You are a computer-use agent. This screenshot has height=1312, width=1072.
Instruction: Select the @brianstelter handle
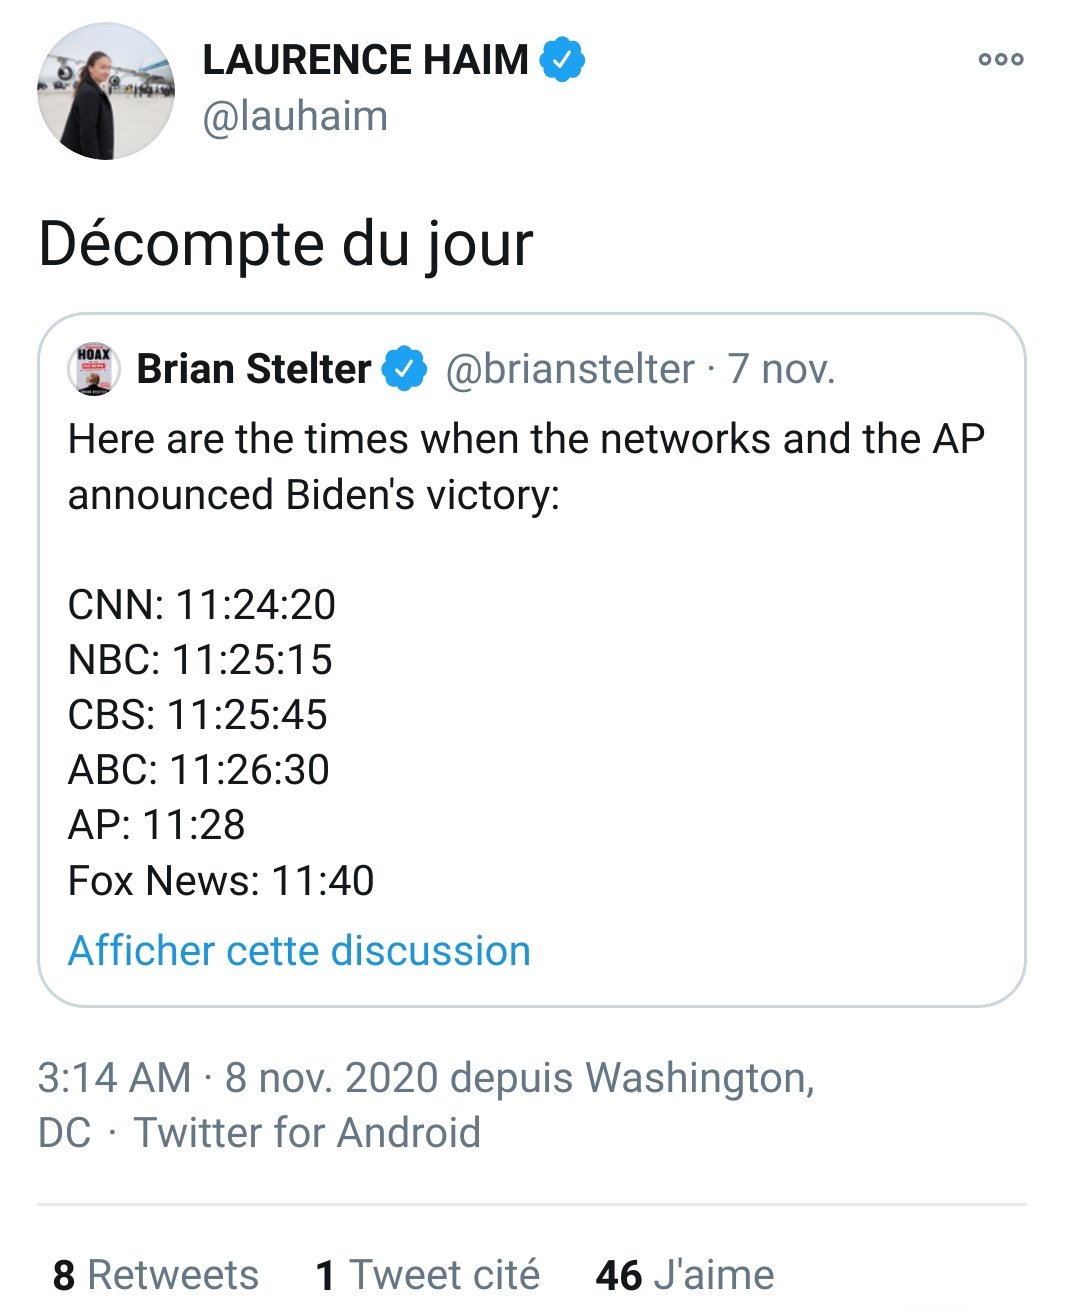(x=569, y=369)
